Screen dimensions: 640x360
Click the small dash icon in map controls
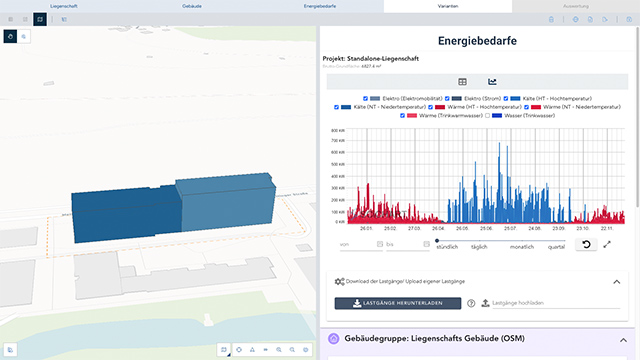point(265,350)
